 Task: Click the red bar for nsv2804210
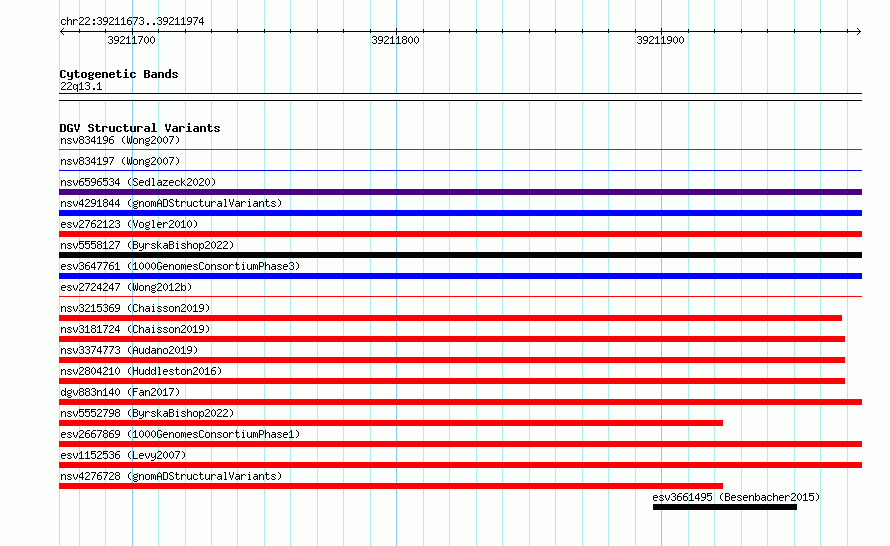(x=452, y=381)
